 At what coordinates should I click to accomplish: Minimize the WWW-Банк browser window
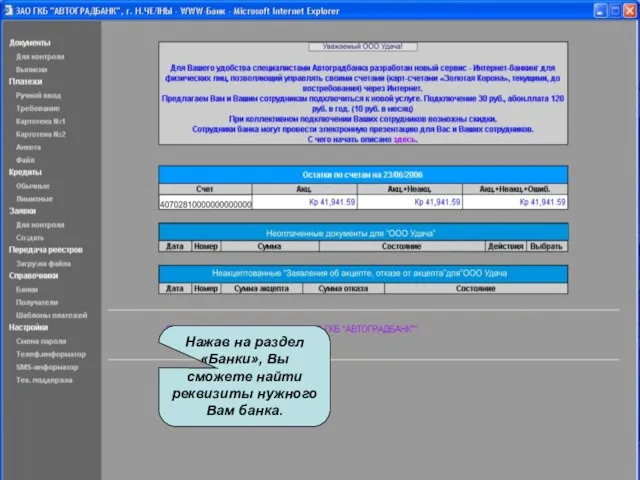tap(600, 11)
